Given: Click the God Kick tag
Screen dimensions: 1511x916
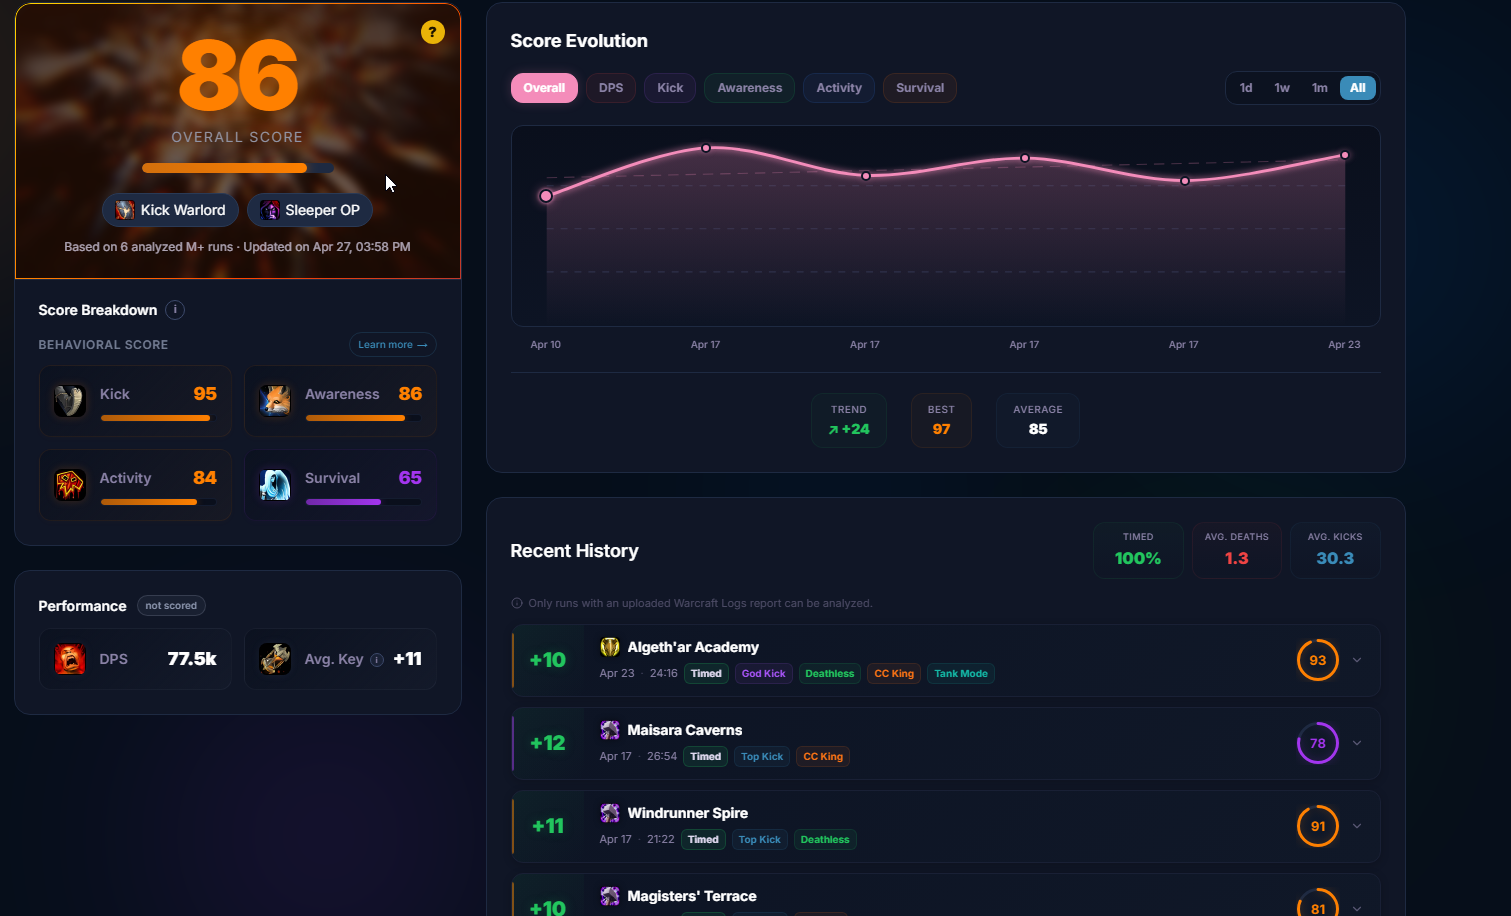Looking at the screenshot, I should [764, 674].
